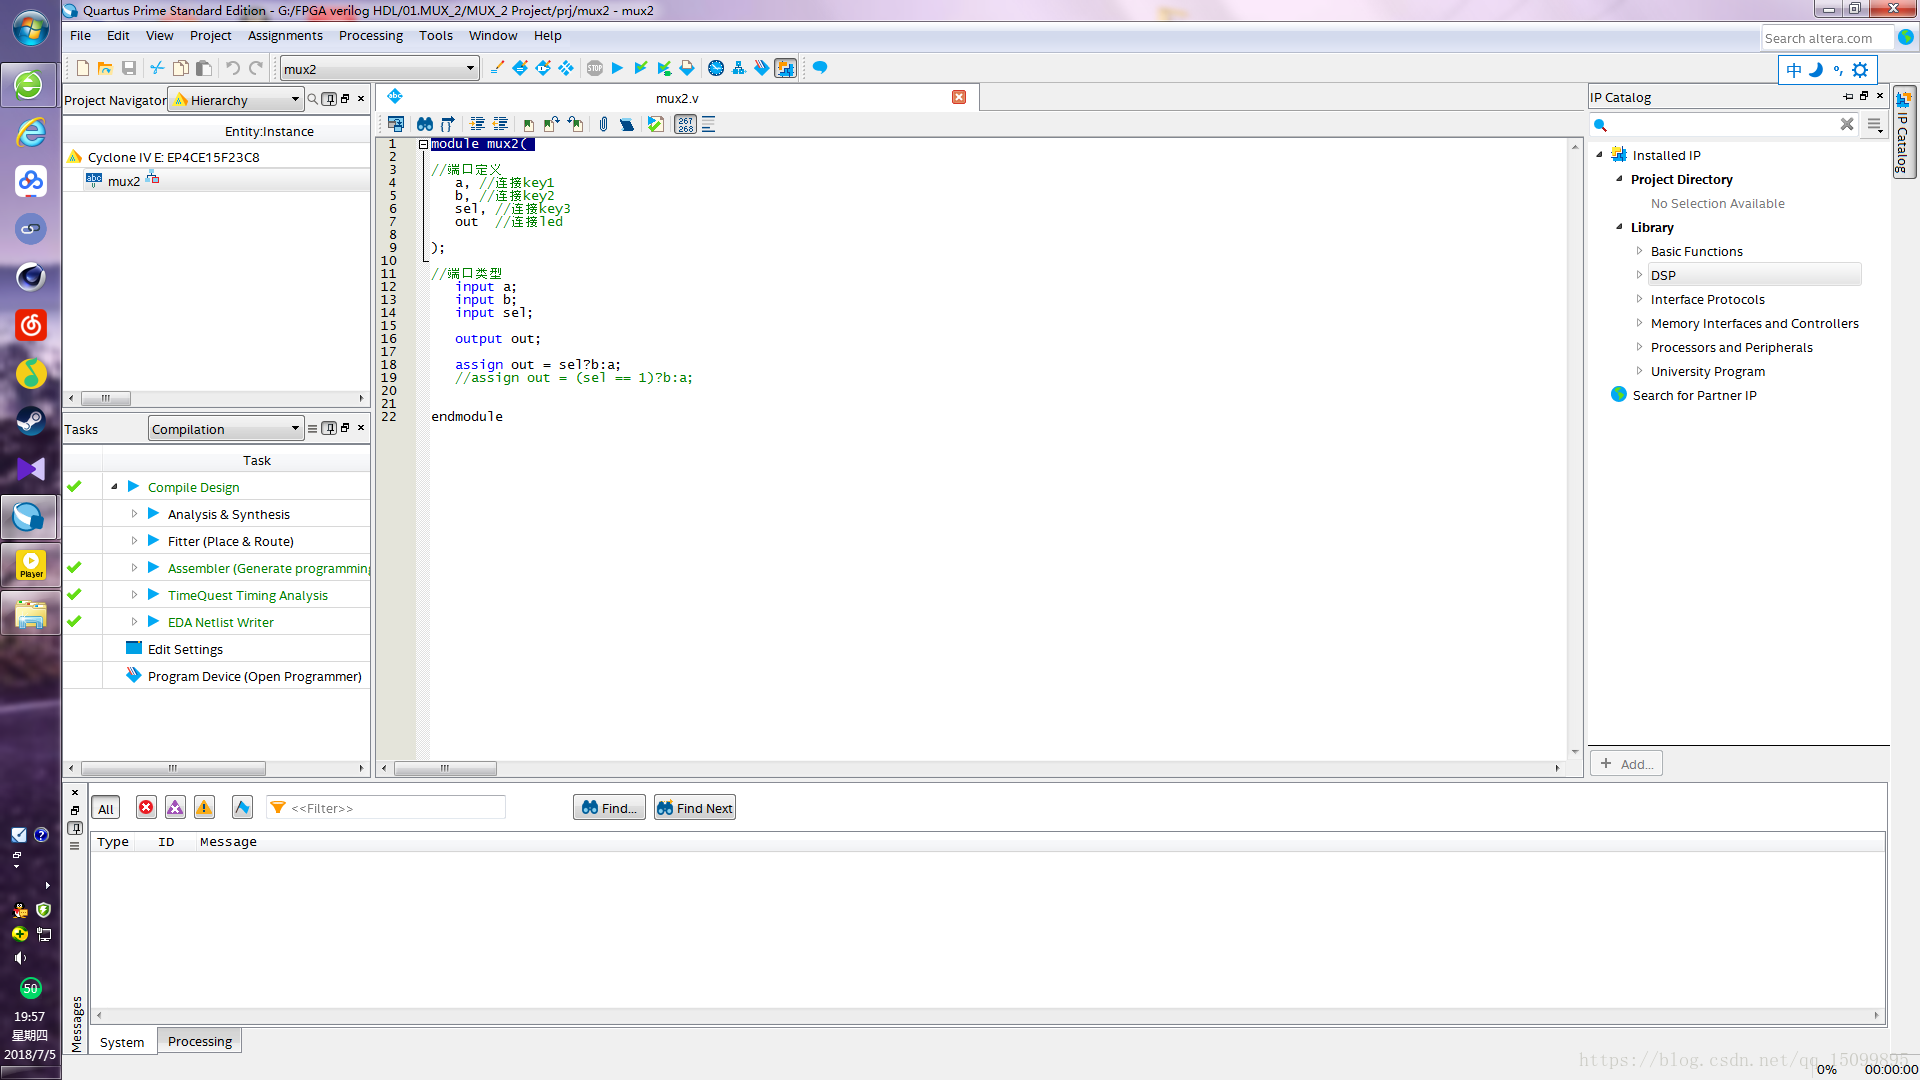1920x1080 pixels.
Task: Click the Tasks panel horizontal scrollbar thumb
Action: (x=173, y=768)
